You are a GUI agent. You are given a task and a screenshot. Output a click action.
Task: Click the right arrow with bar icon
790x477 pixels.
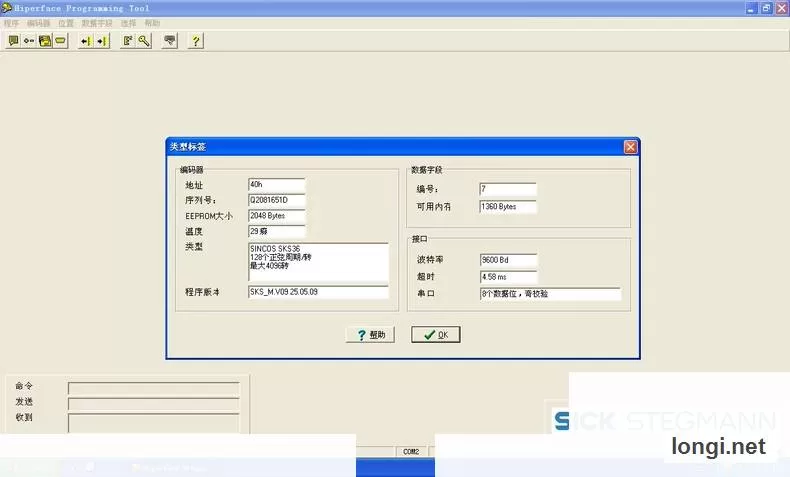coord(102,41)
